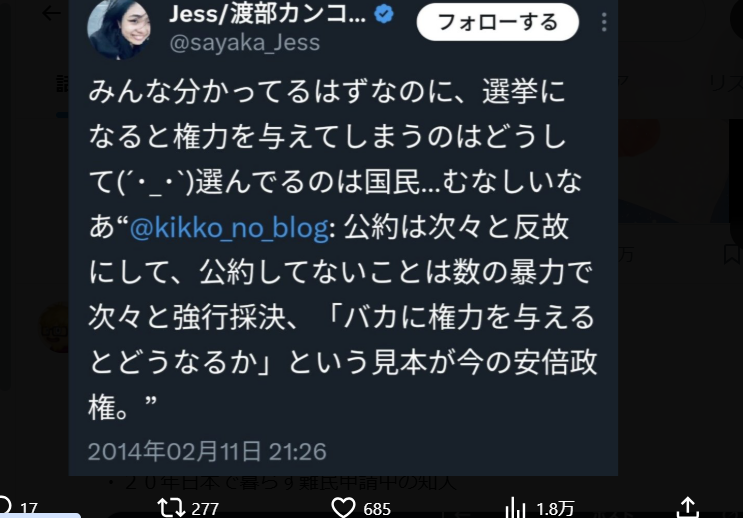Visit the @sayaka_Jess handle

[x=245, y=43]
